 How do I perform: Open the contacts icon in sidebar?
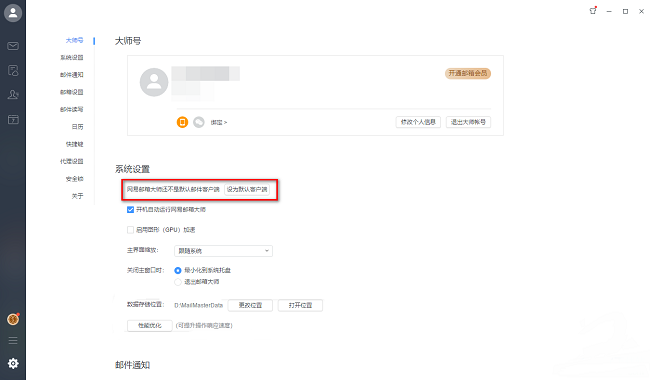tap(13, 94)
